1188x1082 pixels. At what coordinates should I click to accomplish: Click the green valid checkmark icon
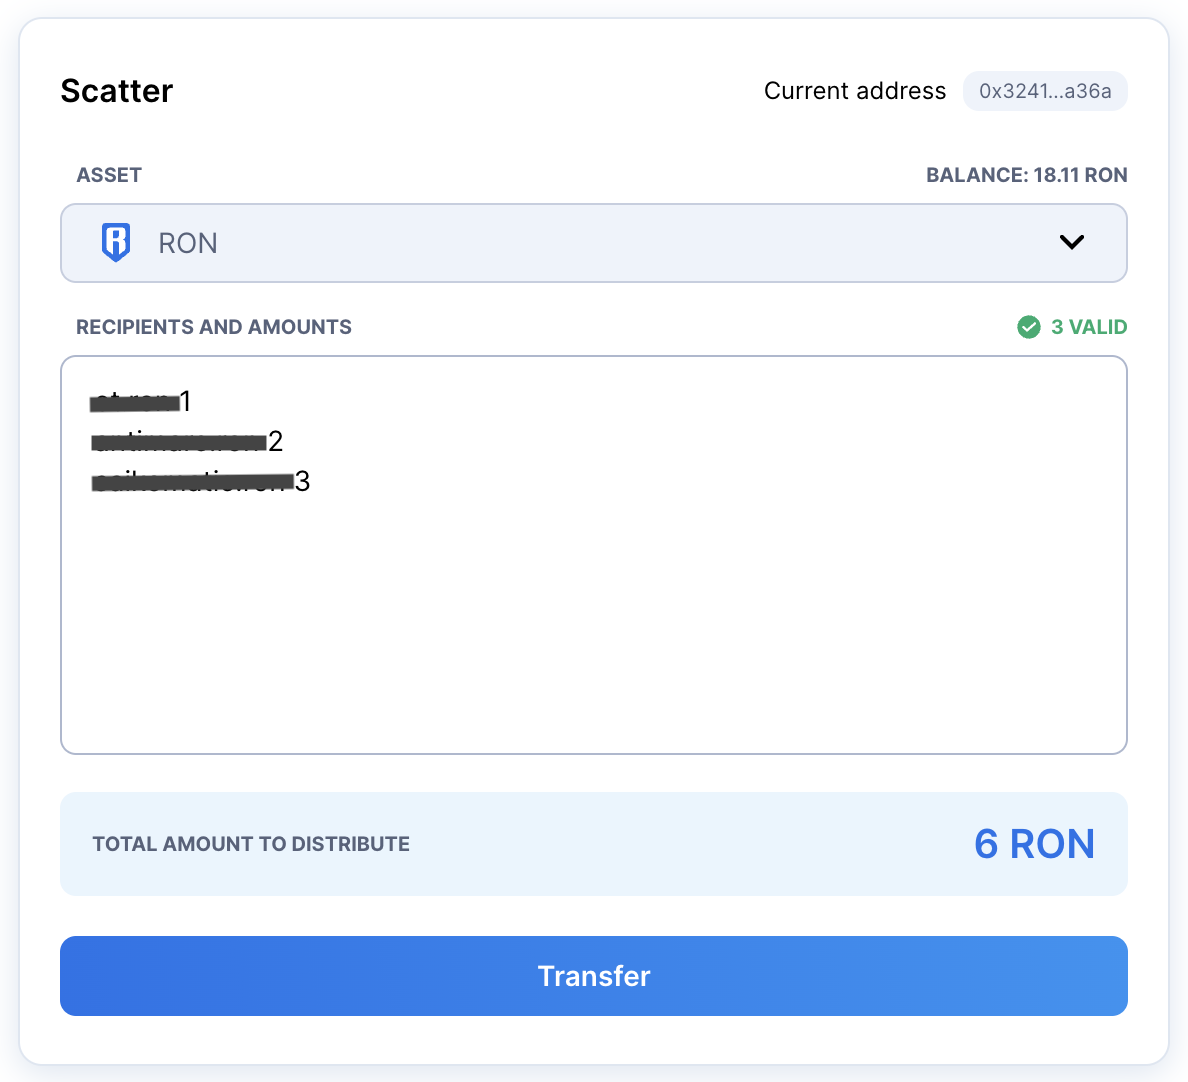click(1028, 327)
